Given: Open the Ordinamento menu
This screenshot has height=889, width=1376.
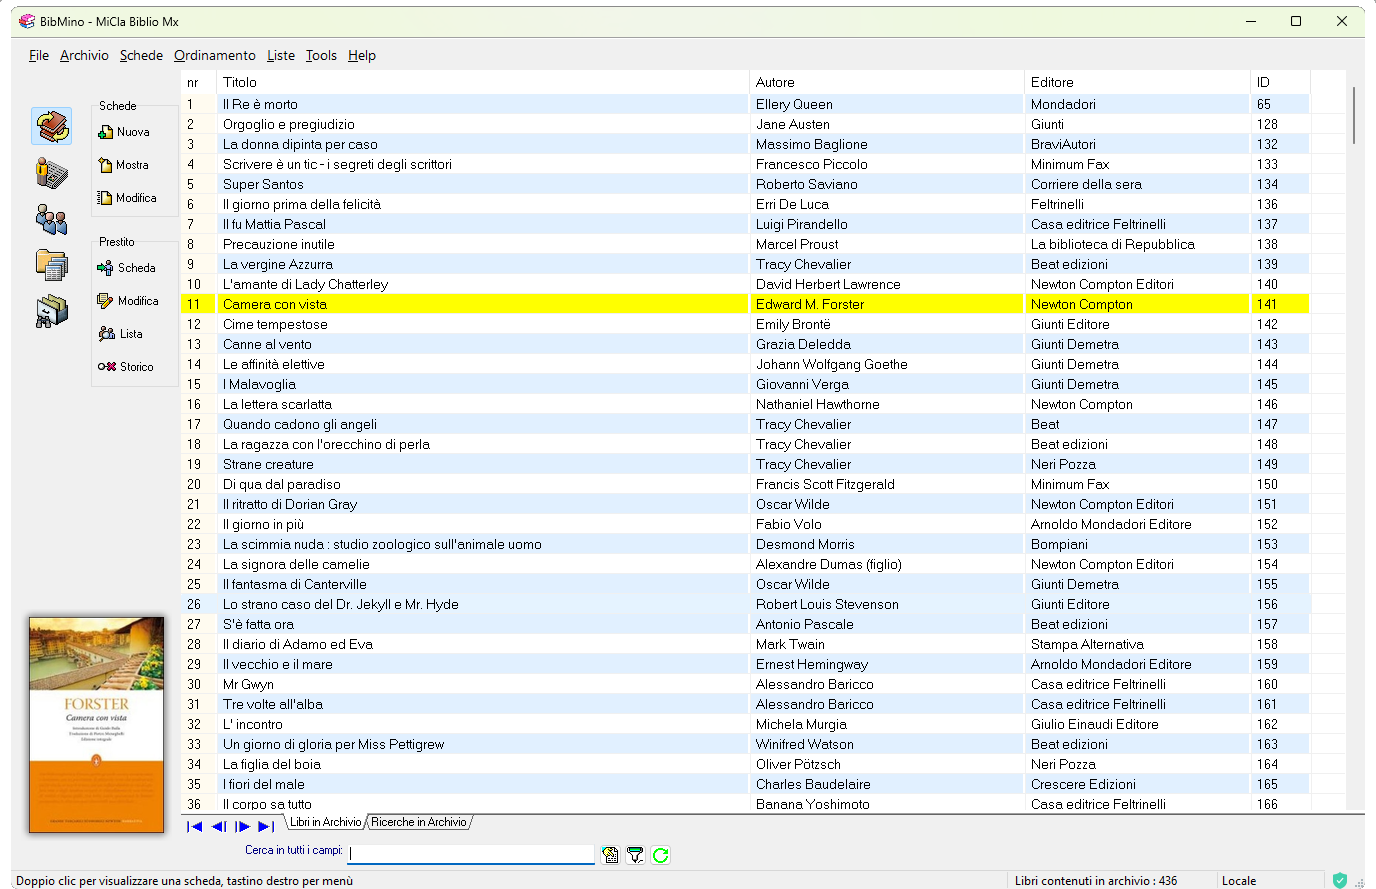Looking at the screenshot, I should [x=214, y=55].
